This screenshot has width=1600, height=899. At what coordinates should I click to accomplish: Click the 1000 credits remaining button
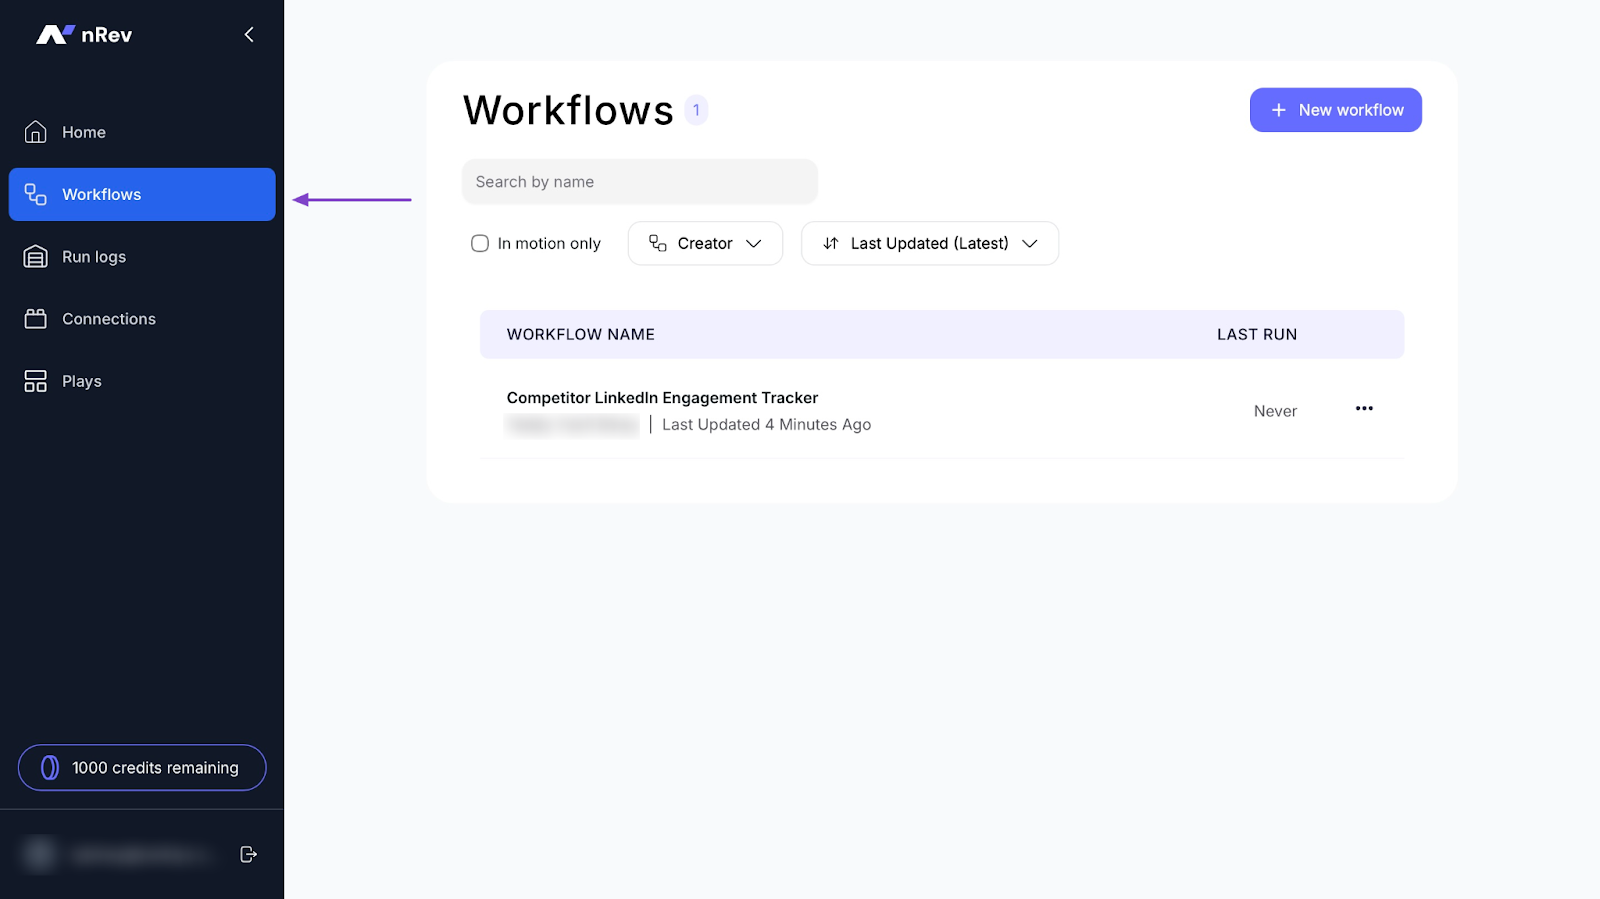[142, 768]
